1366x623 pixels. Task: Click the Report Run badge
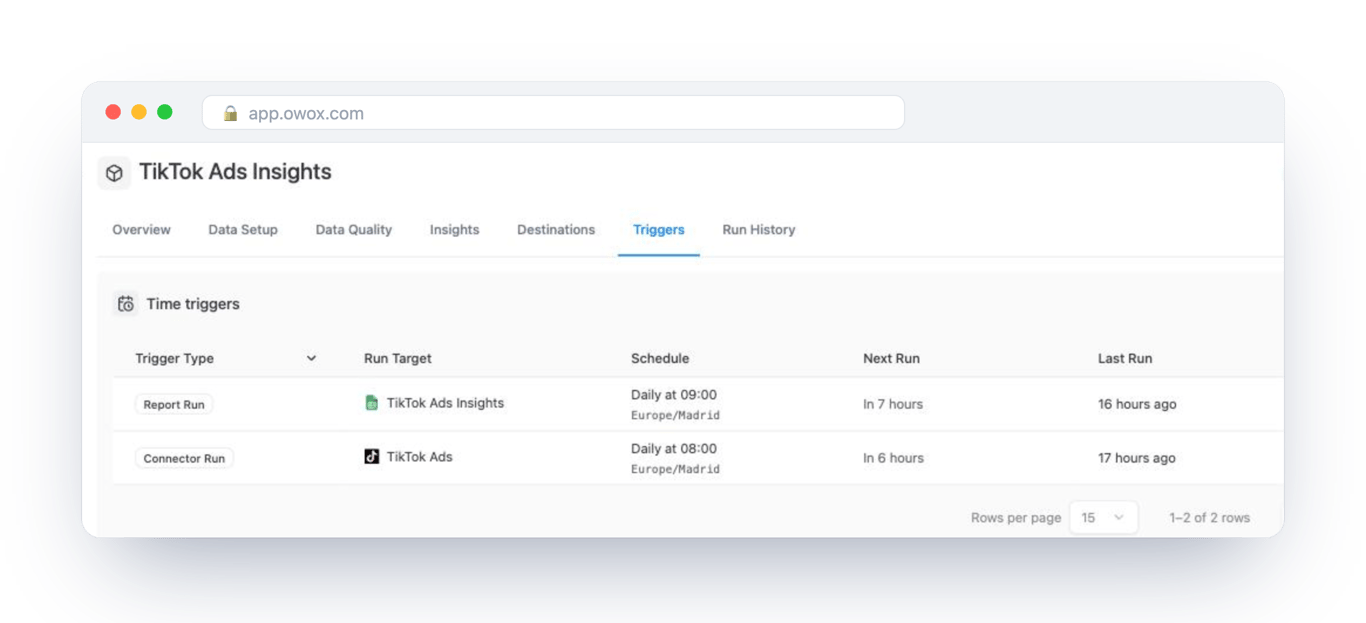pos(174,405)
